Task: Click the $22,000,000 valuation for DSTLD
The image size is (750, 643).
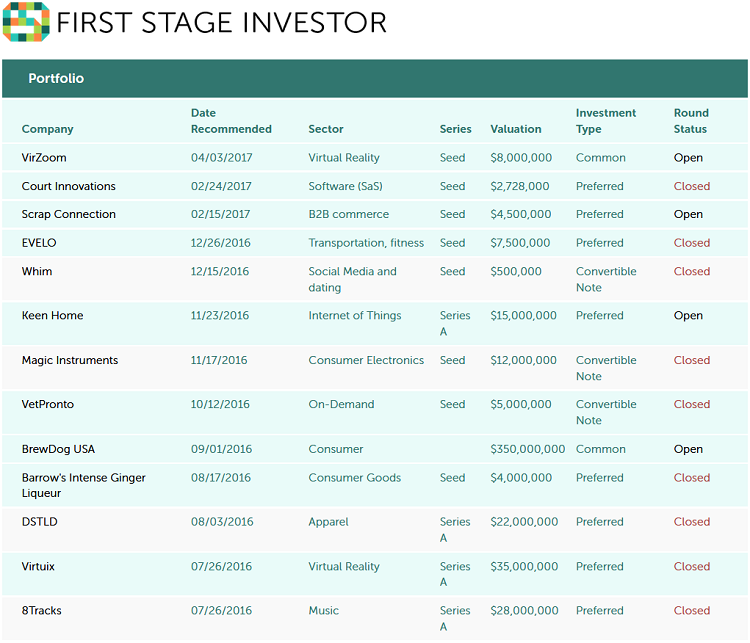Action: pyautogui.click(x=524, y=522)
